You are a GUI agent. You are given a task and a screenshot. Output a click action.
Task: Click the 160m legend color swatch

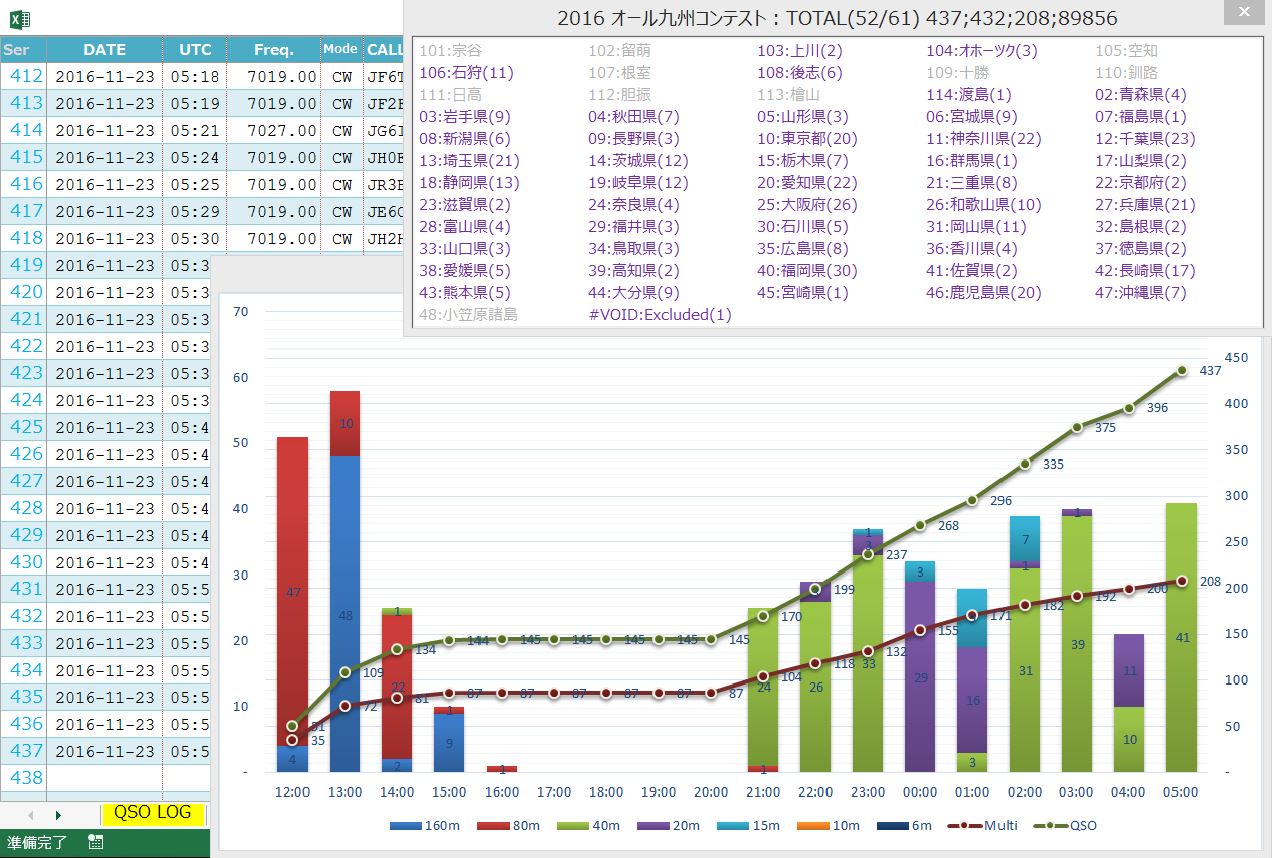[405, 826]
